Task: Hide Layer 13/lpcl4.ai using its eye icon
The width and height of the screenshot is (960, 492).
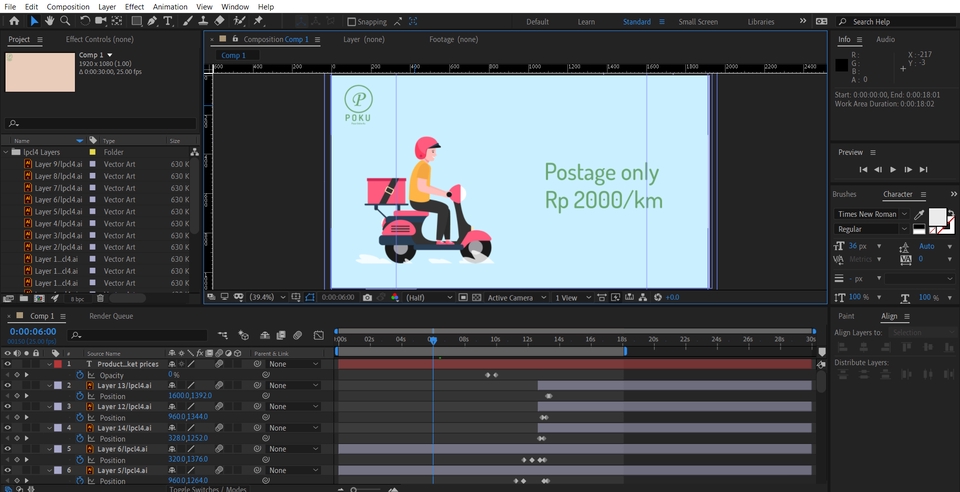Action: [8, 385]
